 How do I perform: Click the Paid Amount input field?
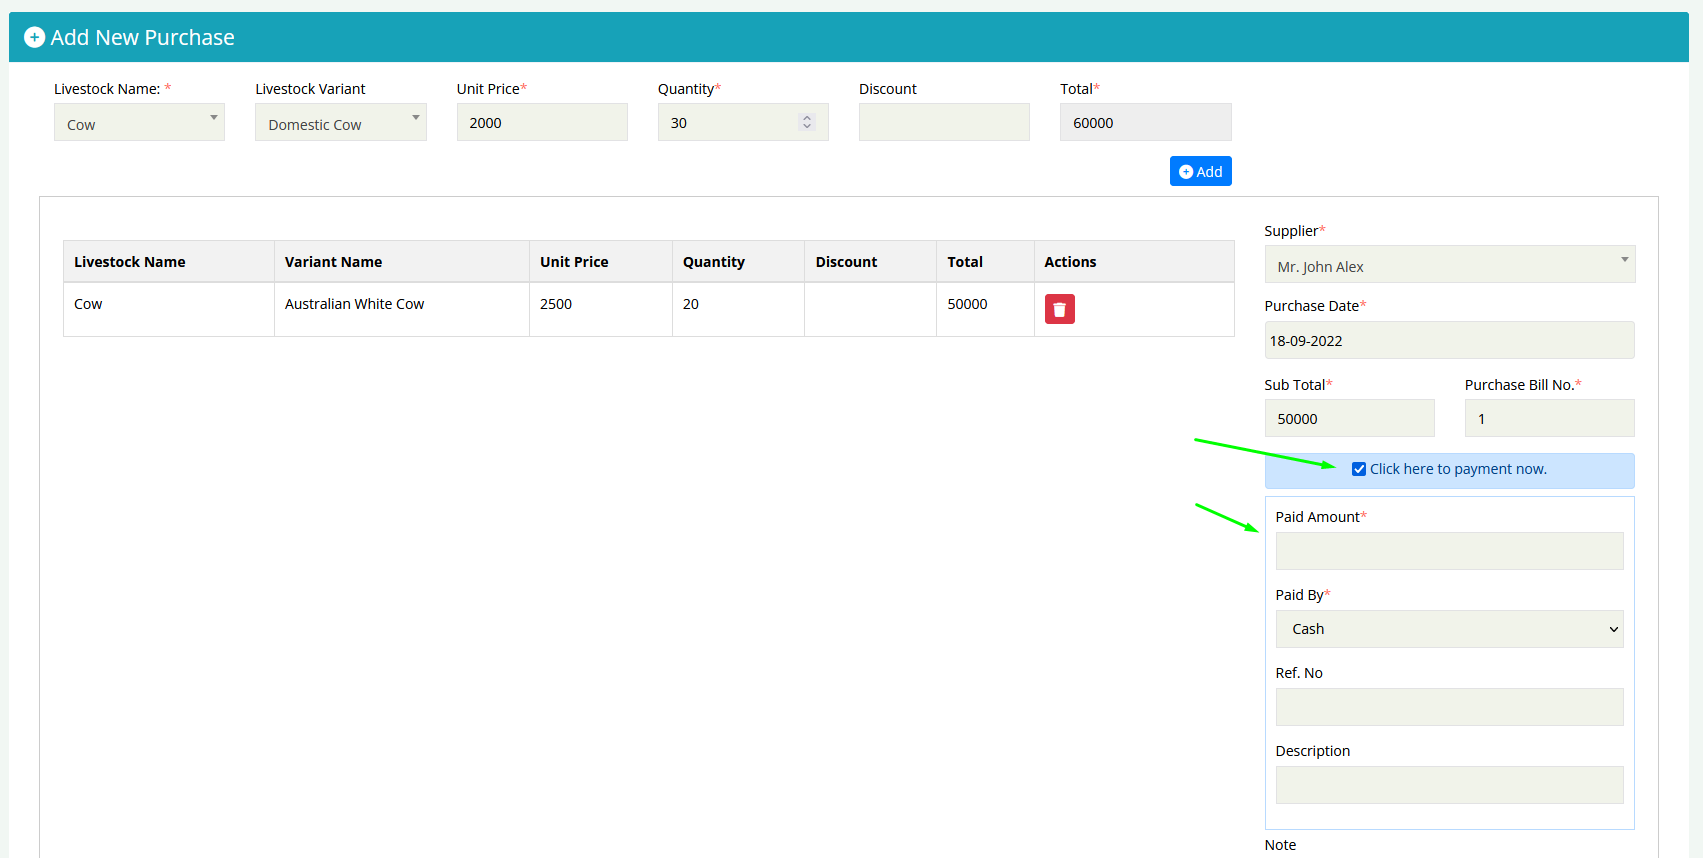tap(1448, 551)
